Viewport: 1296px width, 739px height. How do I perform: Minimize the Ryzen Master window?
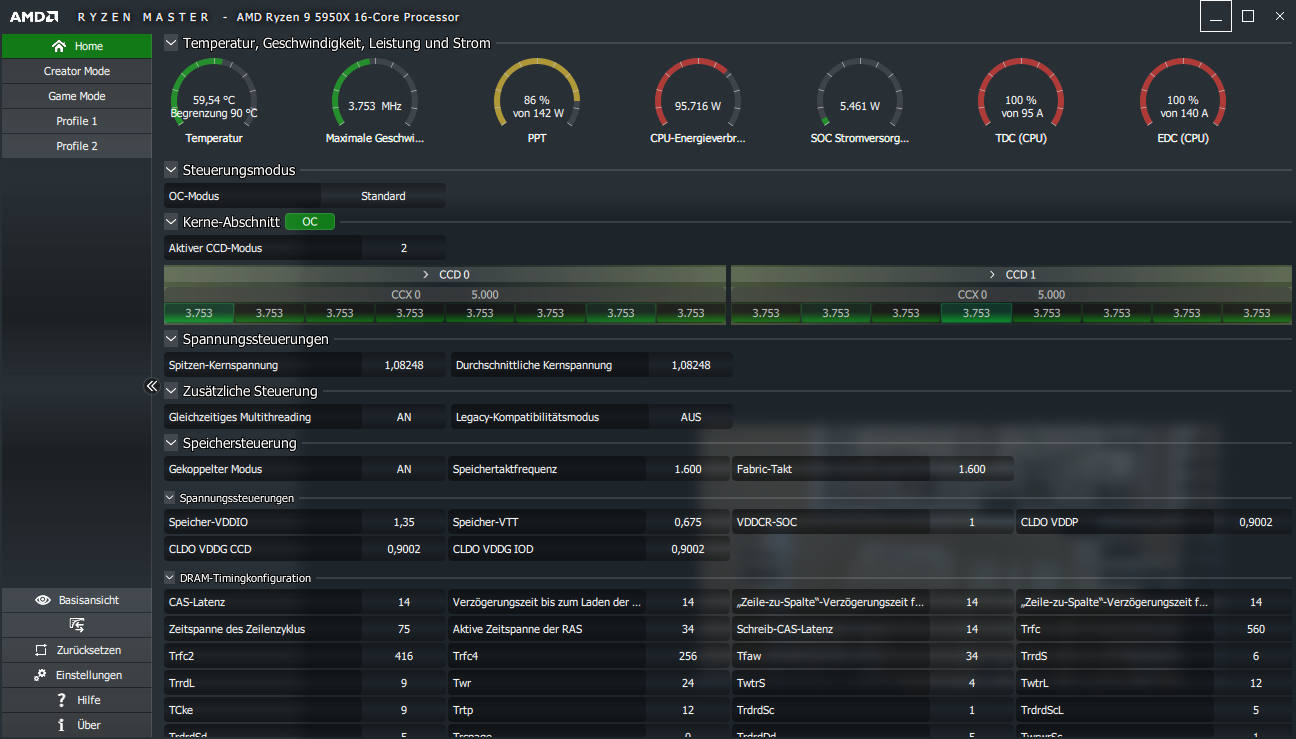[1216, 16]
